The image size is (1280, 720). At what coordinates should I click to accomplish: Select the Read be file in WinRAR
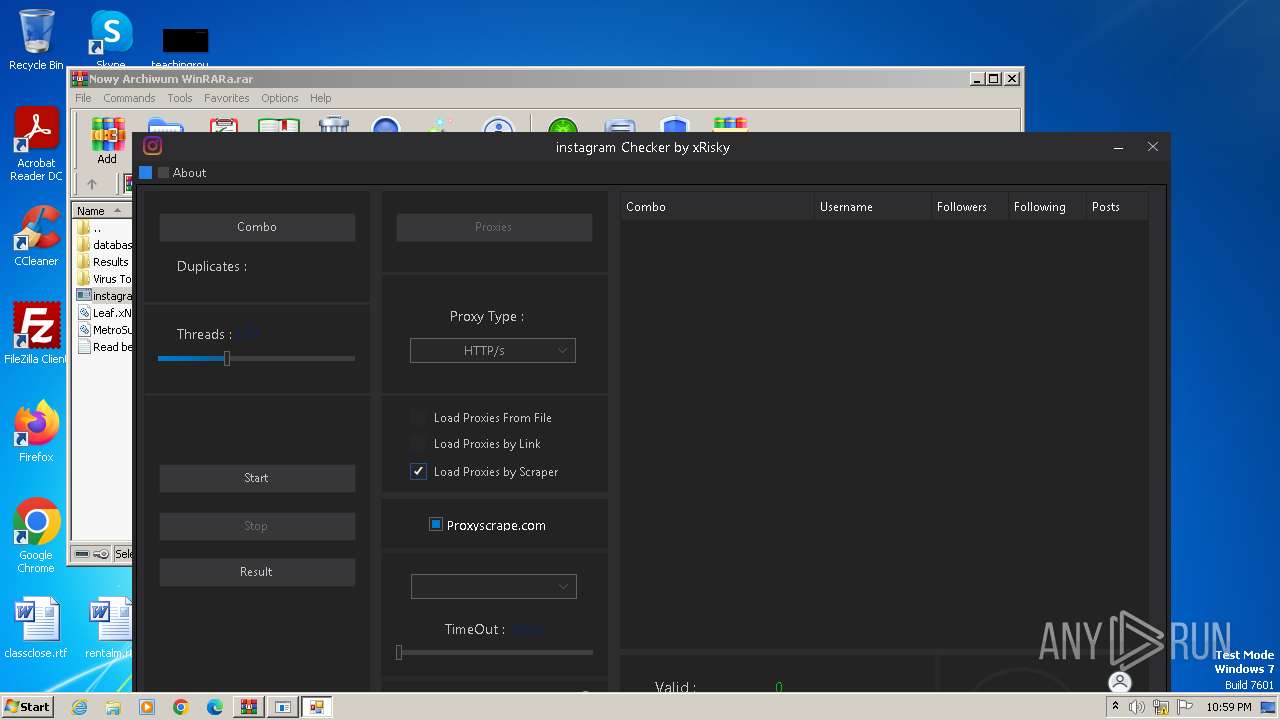point(103,347)
